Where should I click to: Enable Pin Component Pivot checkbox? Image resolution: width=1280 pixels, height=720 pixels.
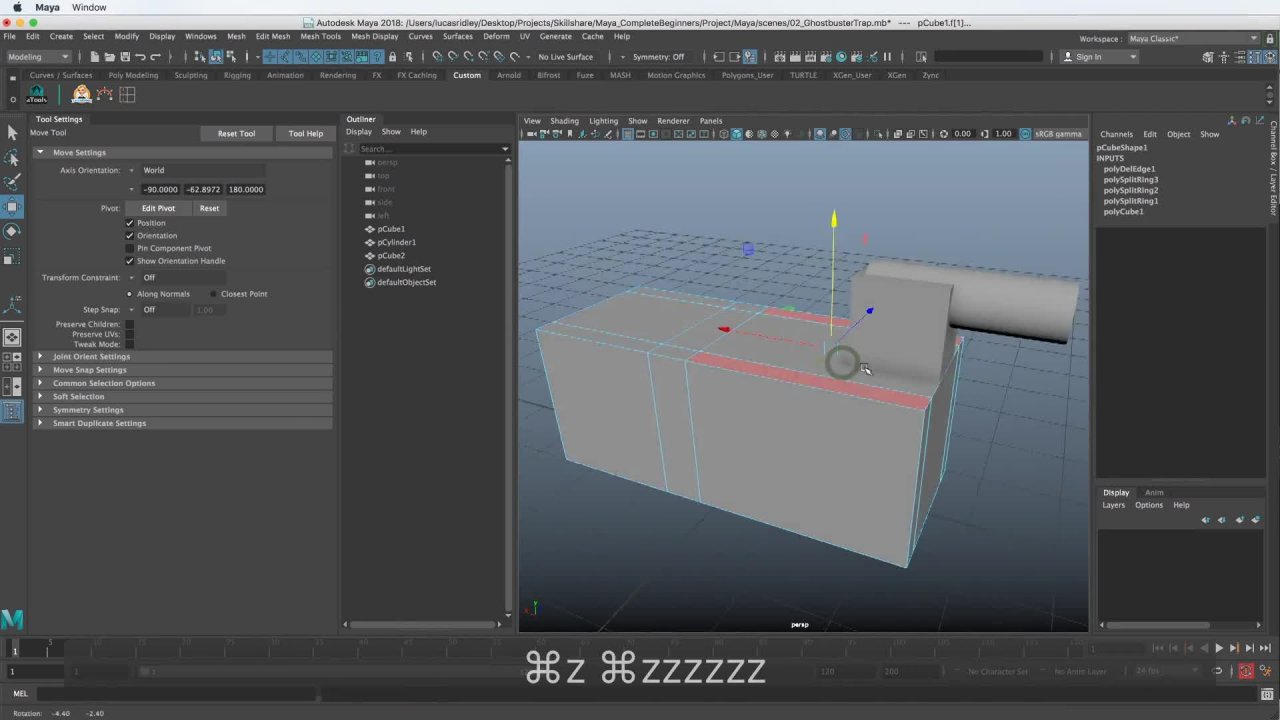coord(130,248)
